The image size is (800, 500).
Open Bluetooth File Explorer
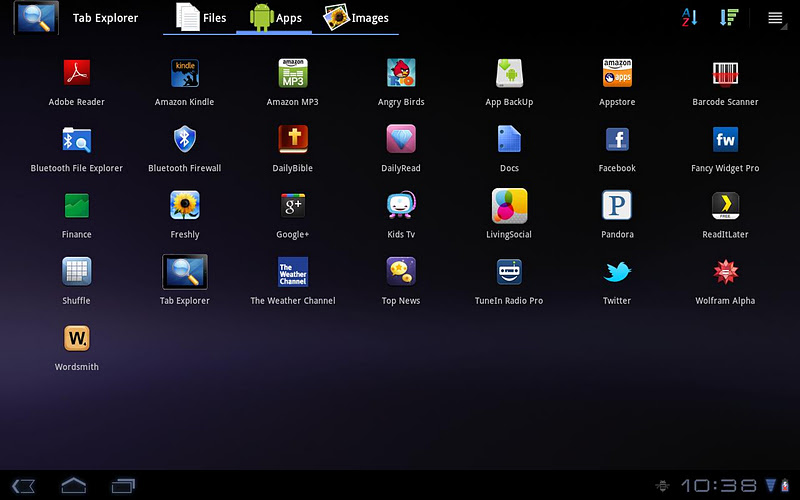click(77, 139)
